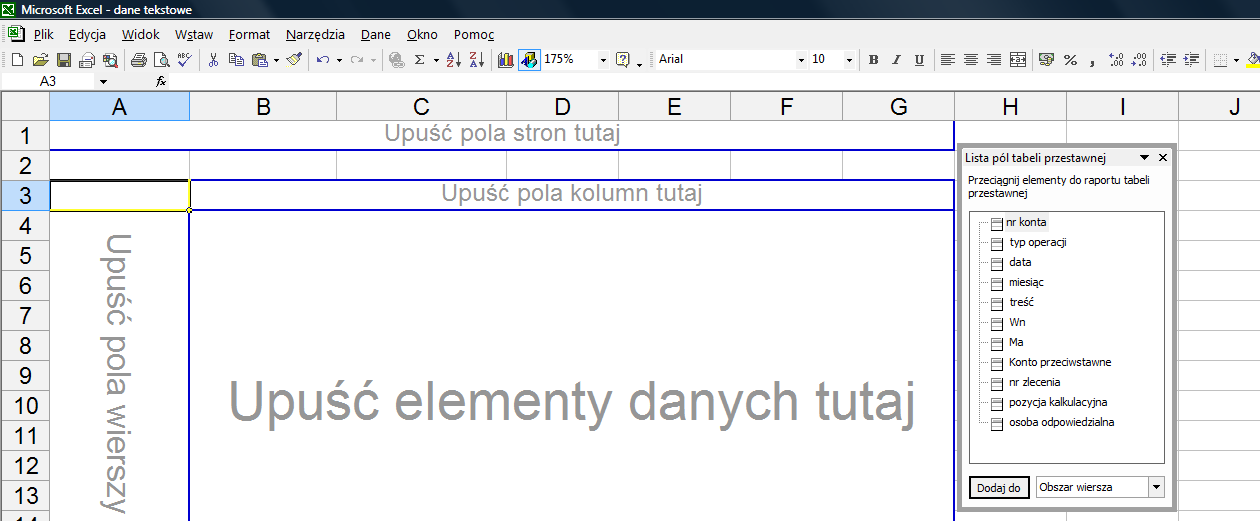This screenshot has height=521, width=1260.
Task: Open Excel Help question mark icon
Action: pos(623,60)
